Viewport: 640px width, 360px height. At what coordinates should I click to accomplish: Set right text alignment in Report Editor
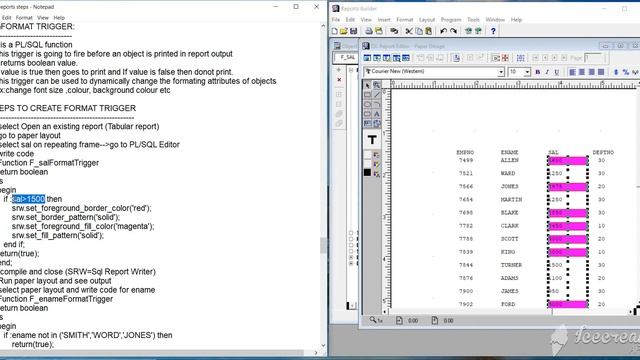click(x=591, y=72)
